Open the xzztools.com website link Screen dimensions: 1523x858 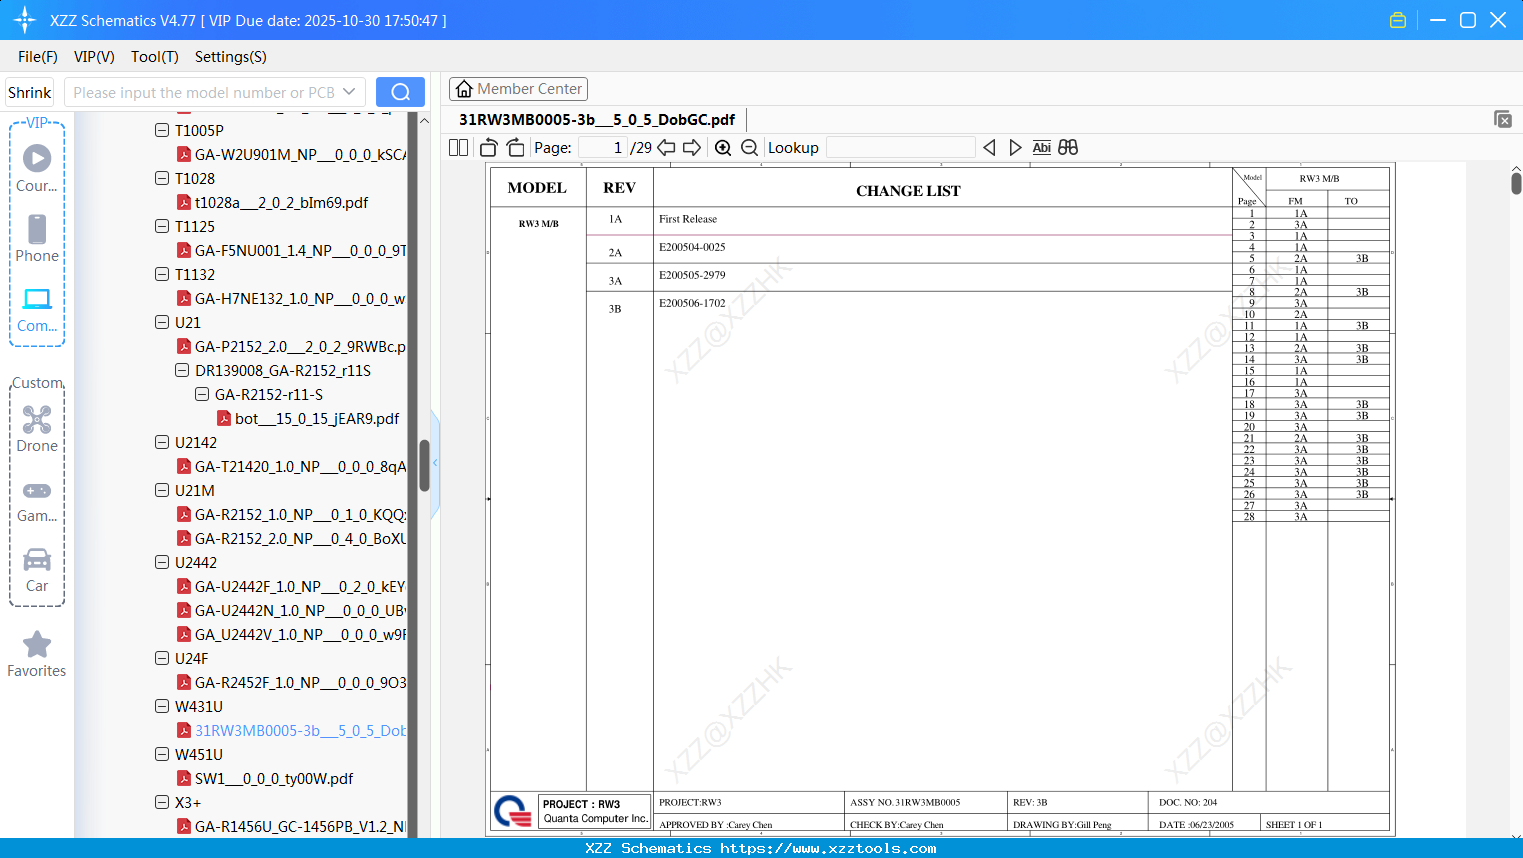828,848
